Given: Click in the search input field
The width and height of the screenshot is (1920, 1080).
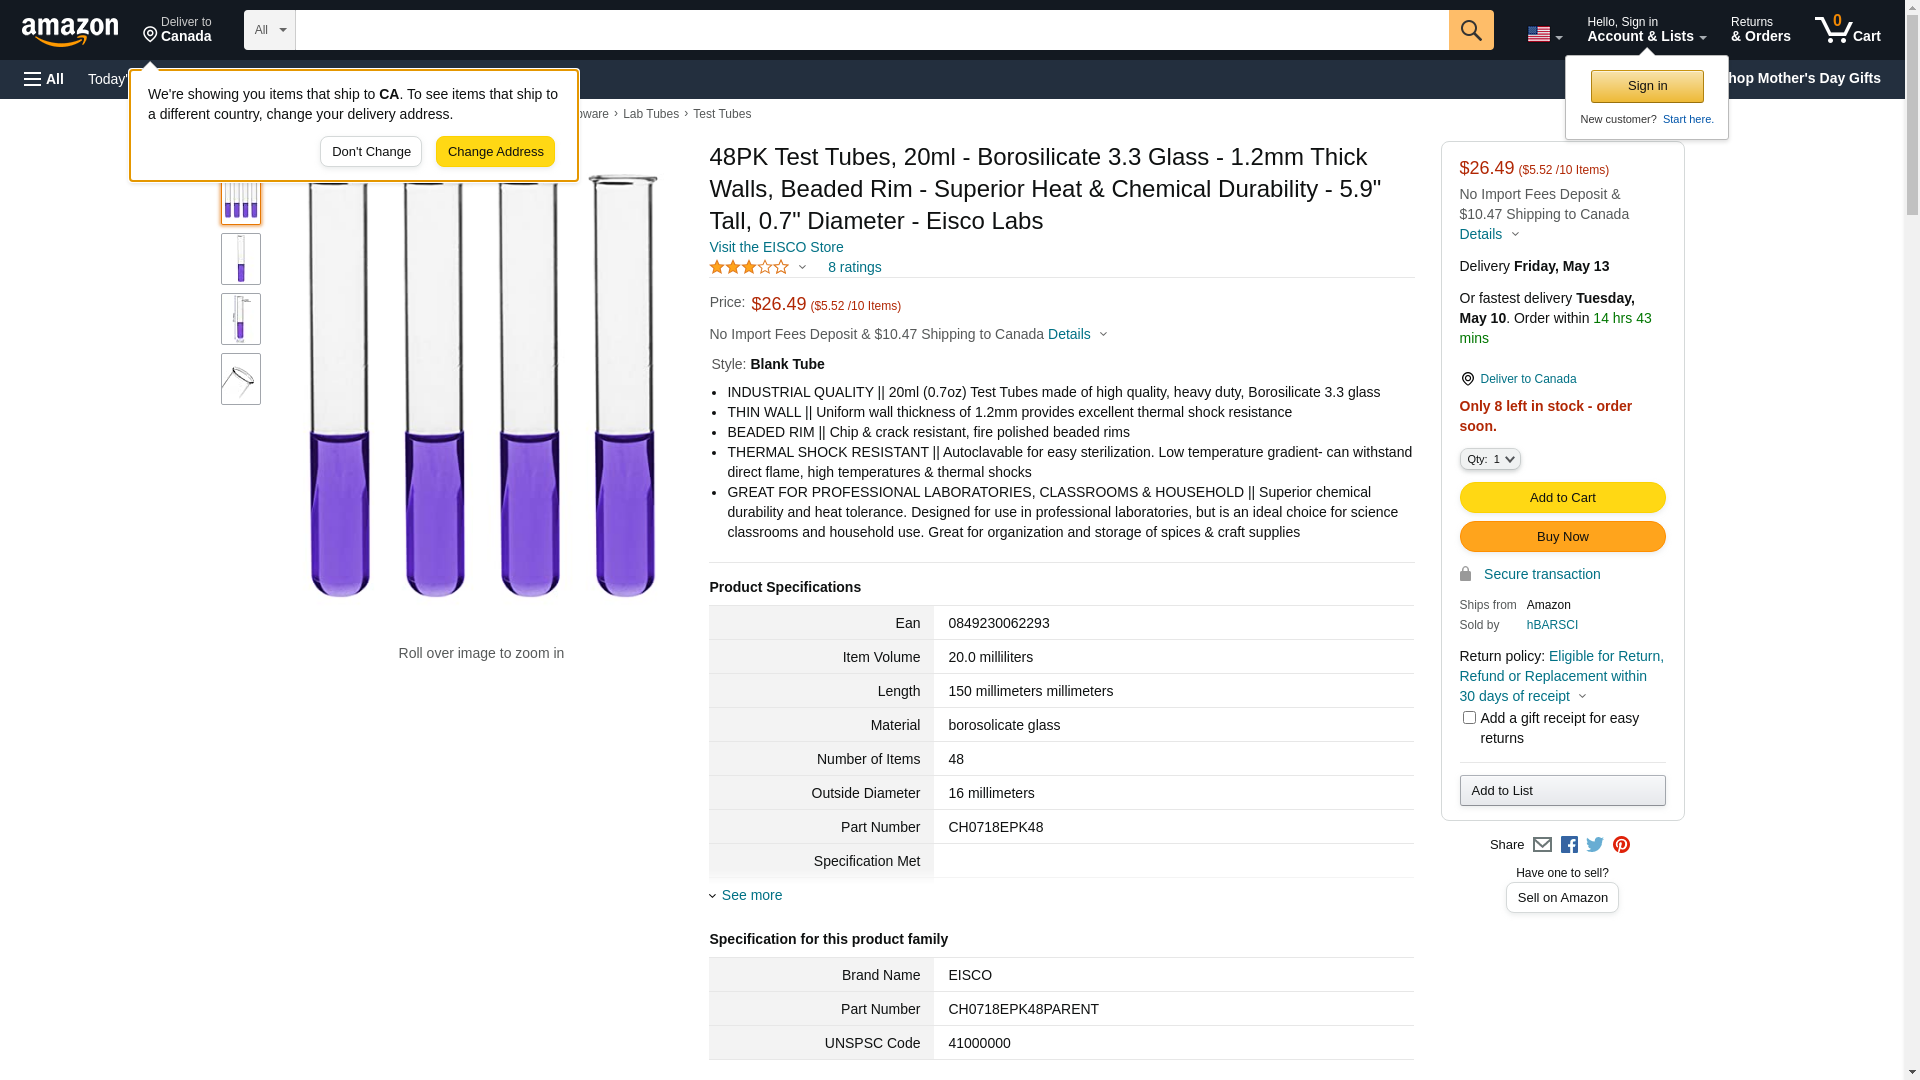Looking at the screenshot, I should (x=870, y=30).
